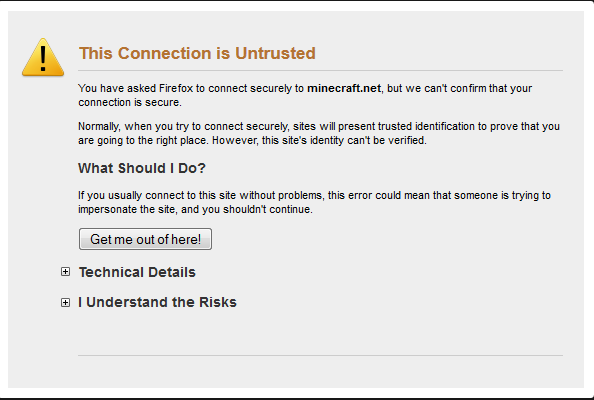Click the "What Should I Do?" heading
This screenshot has height=400, width=594.
[x=142, y=168]
